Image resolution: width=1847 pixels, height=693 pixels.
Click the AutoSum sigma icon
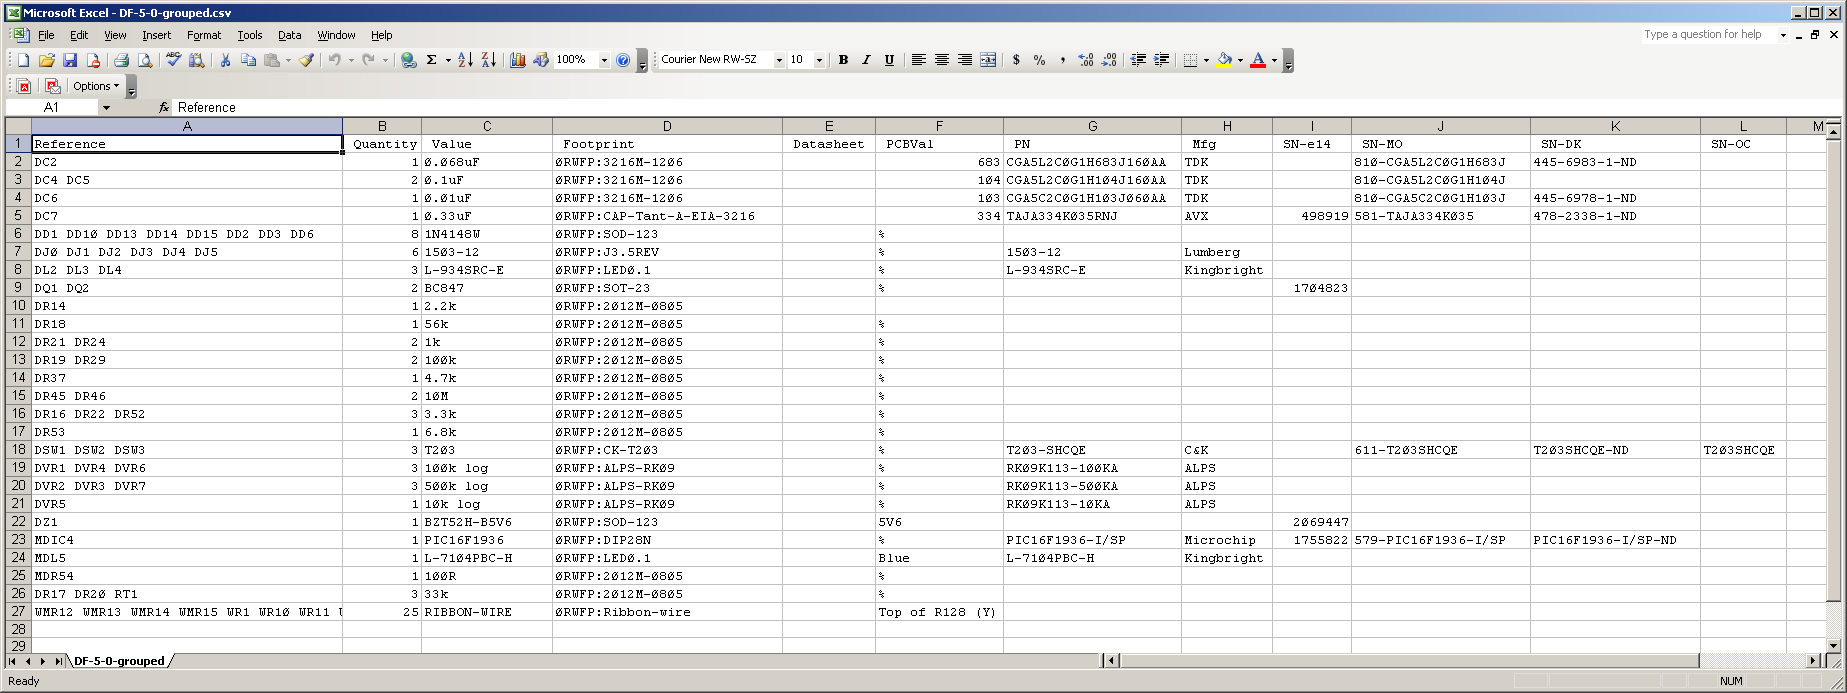tap(432, 60)
